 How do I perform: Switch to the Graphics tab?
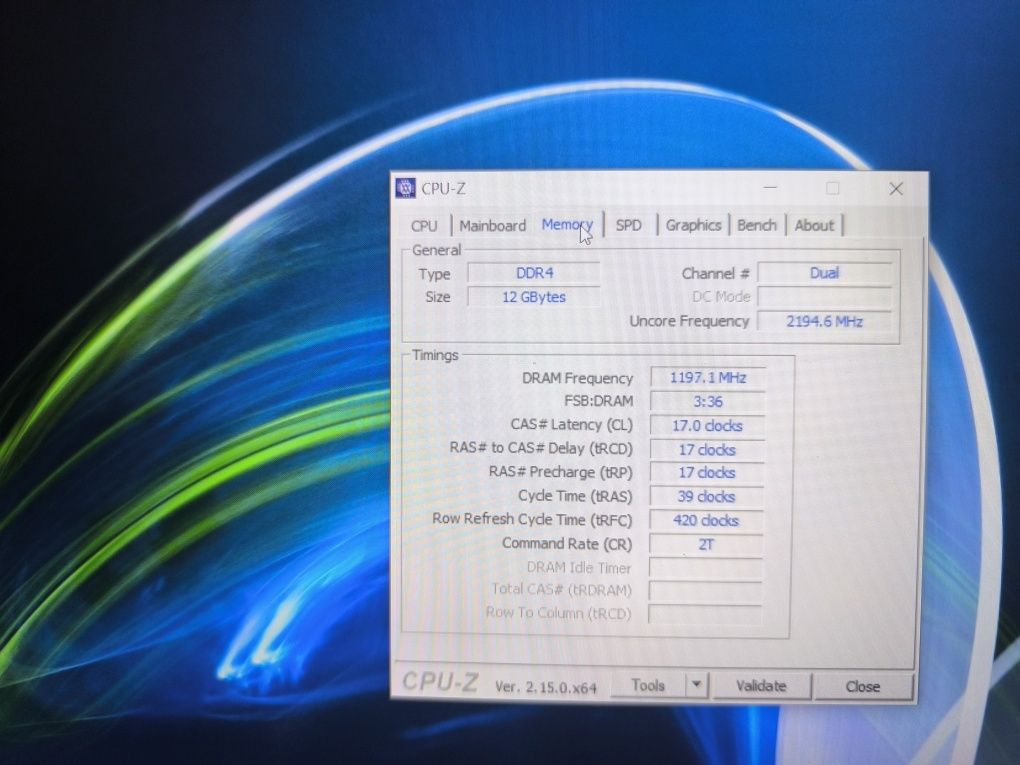[x=693, y=225]
